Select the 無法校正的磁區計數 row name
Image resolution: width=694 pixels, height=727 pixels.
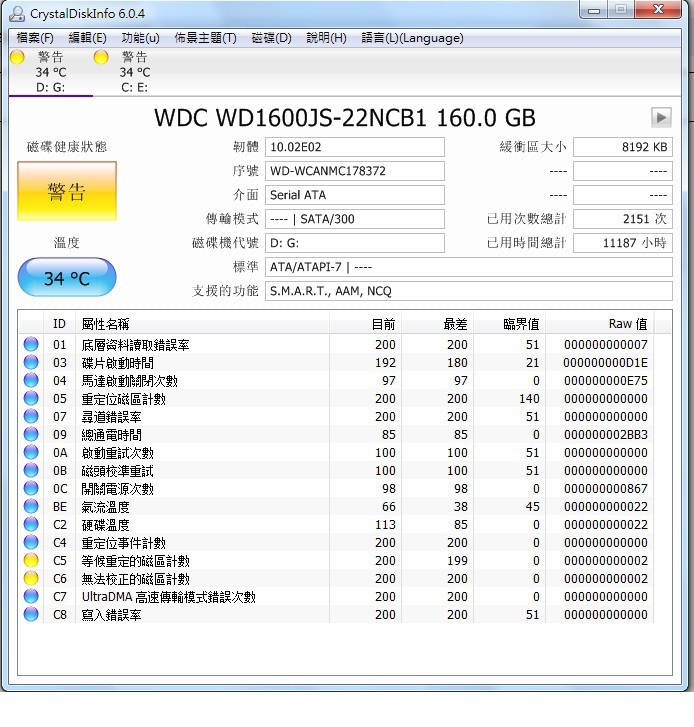click(135, 579)
